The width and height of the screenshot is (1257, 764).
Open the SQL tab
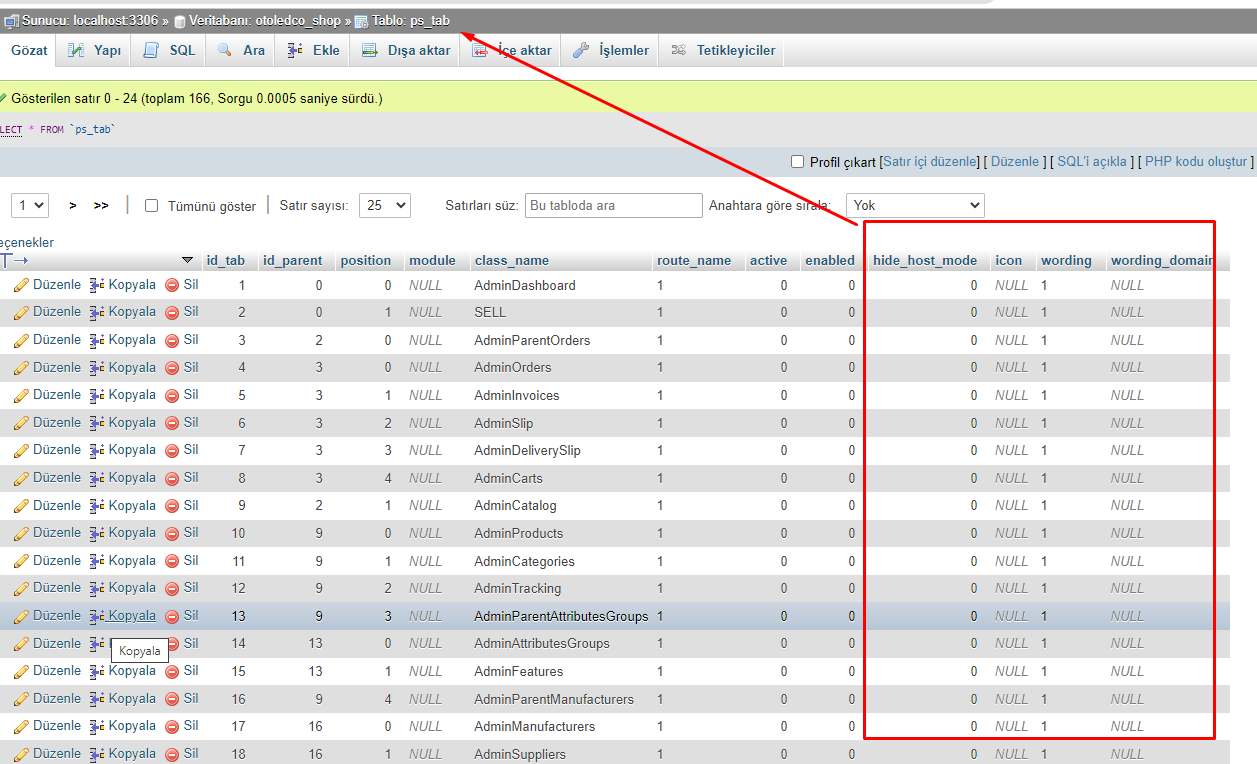click(169, 50)
